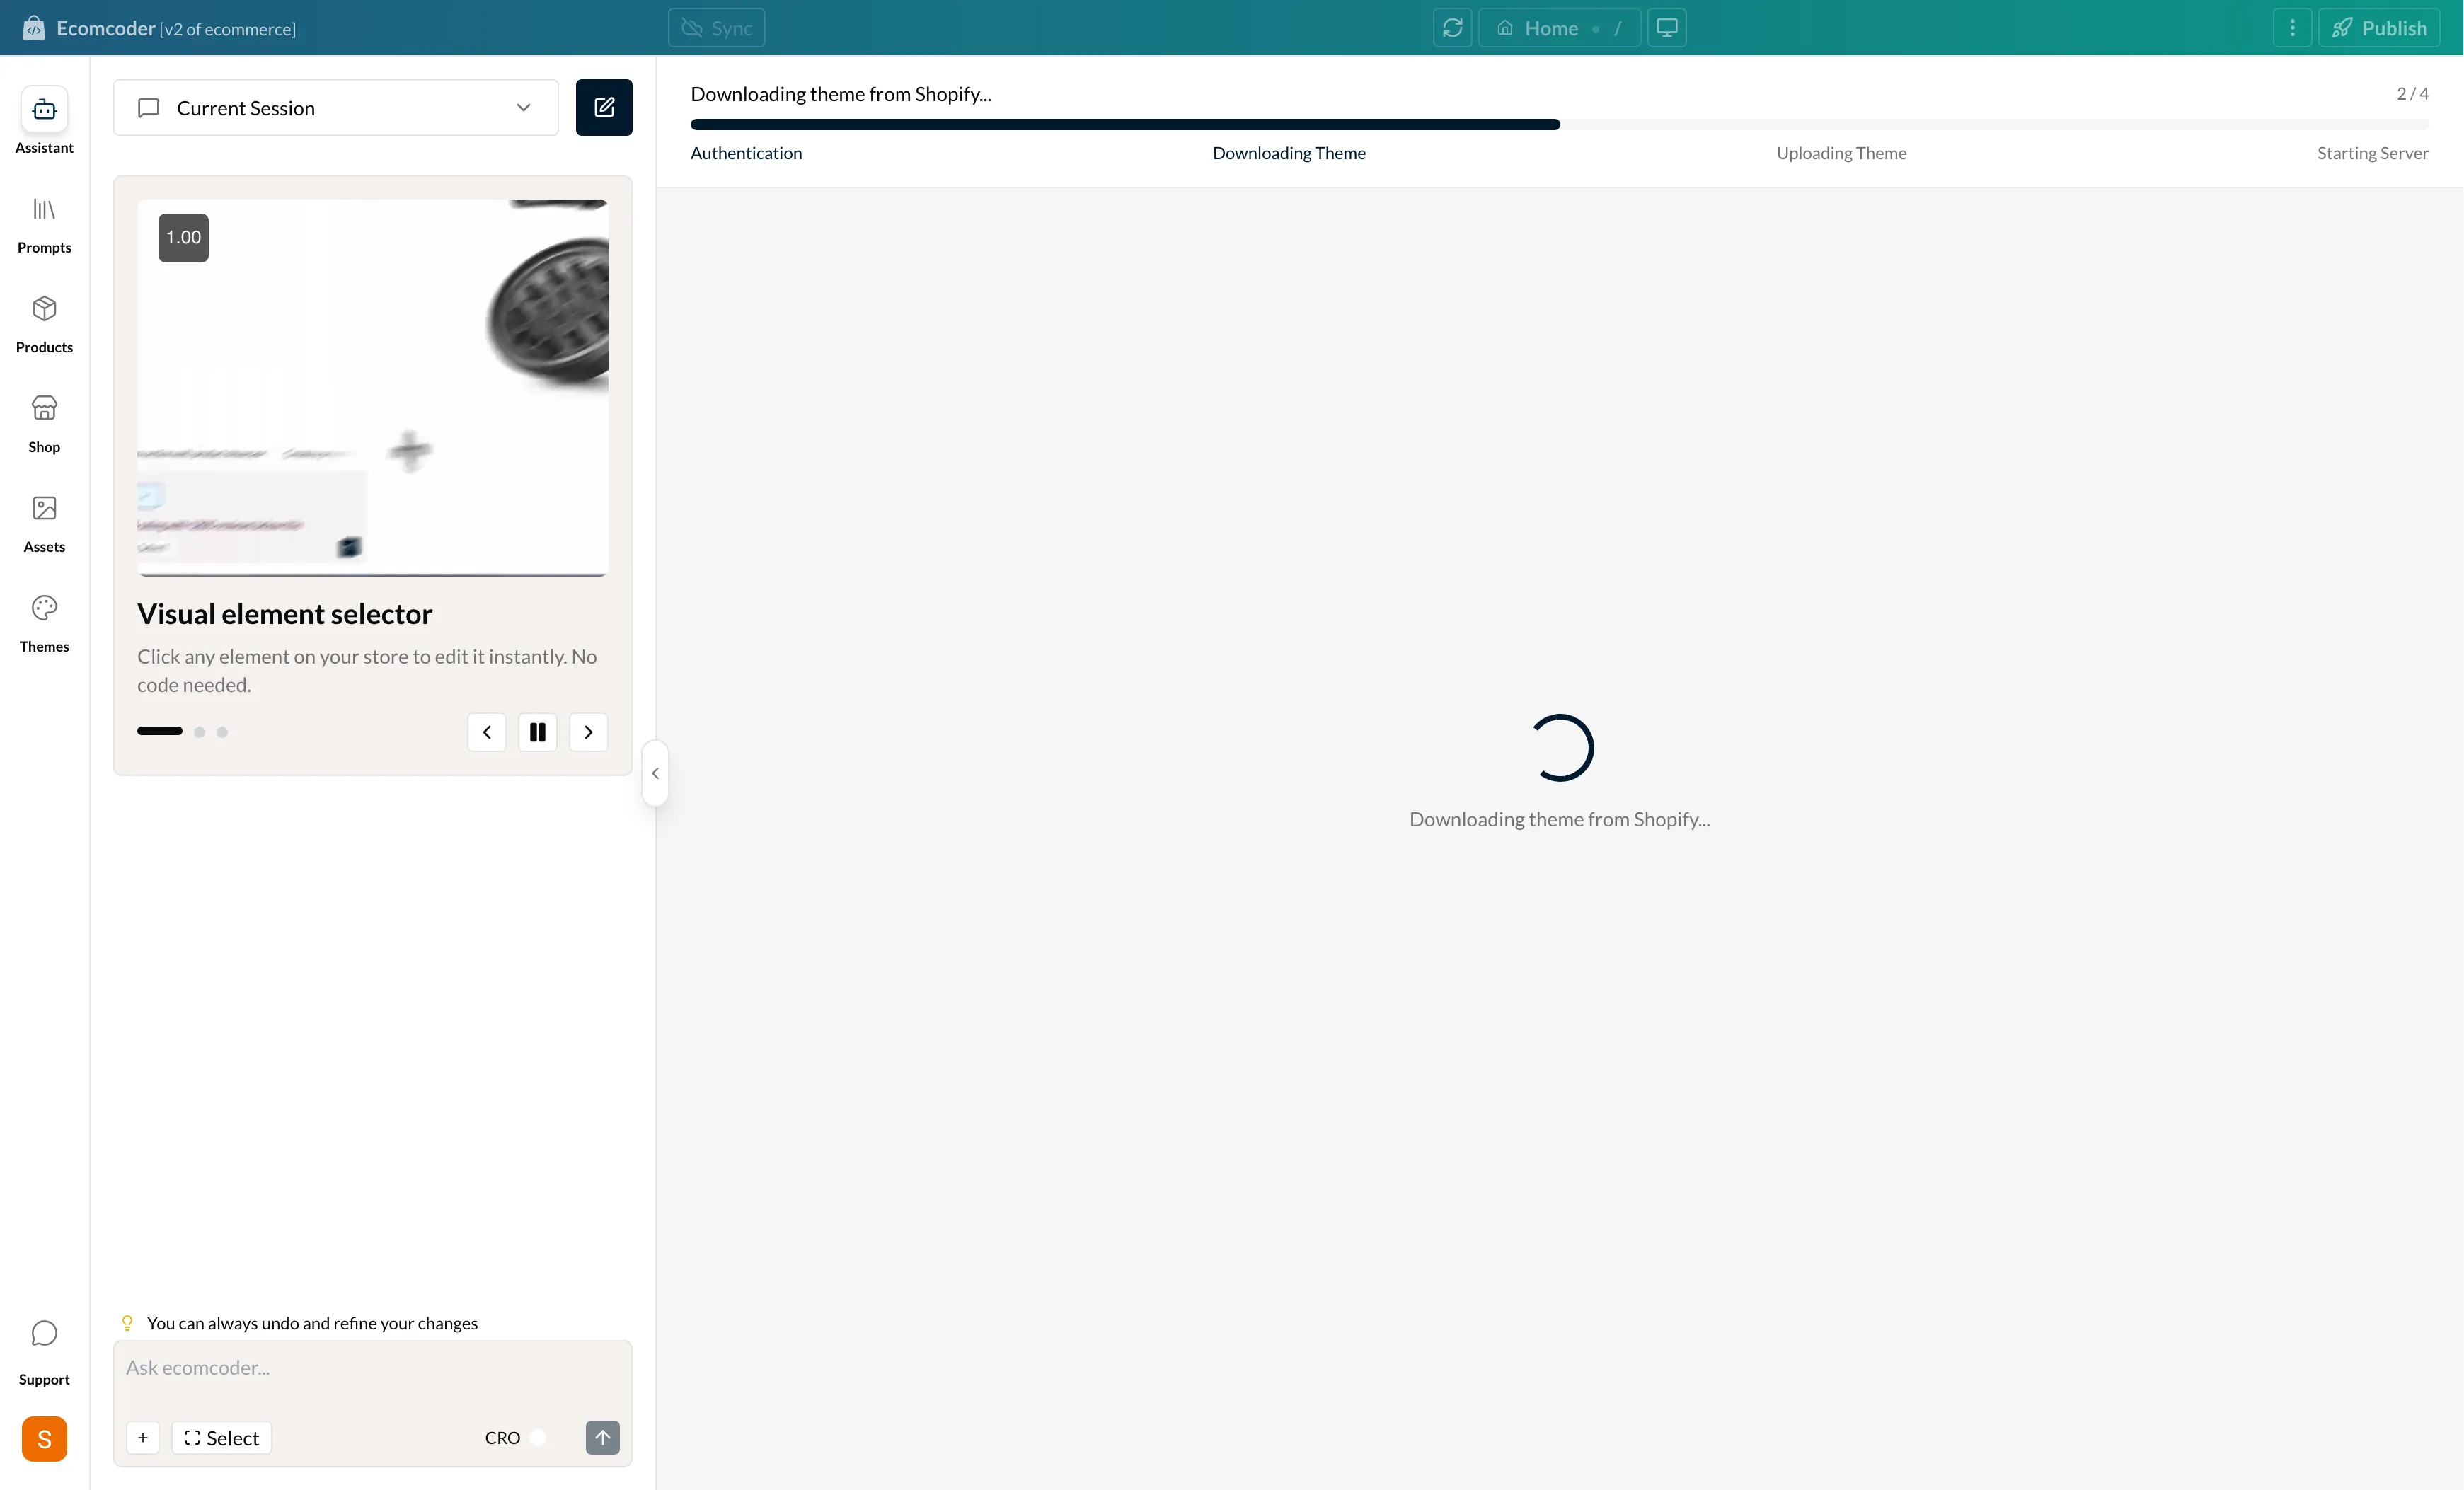2464x1490 pixels.
Task: Open the three-dot overflow menu
Action: pyautogui.click(x=2292, y=27)
